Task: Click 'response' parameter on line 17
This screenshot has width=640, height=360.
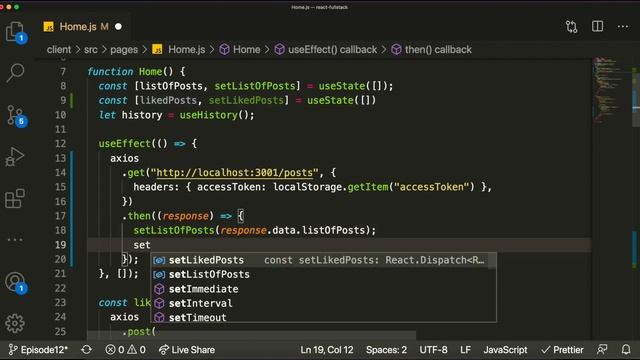Action: tap(186, 216)
